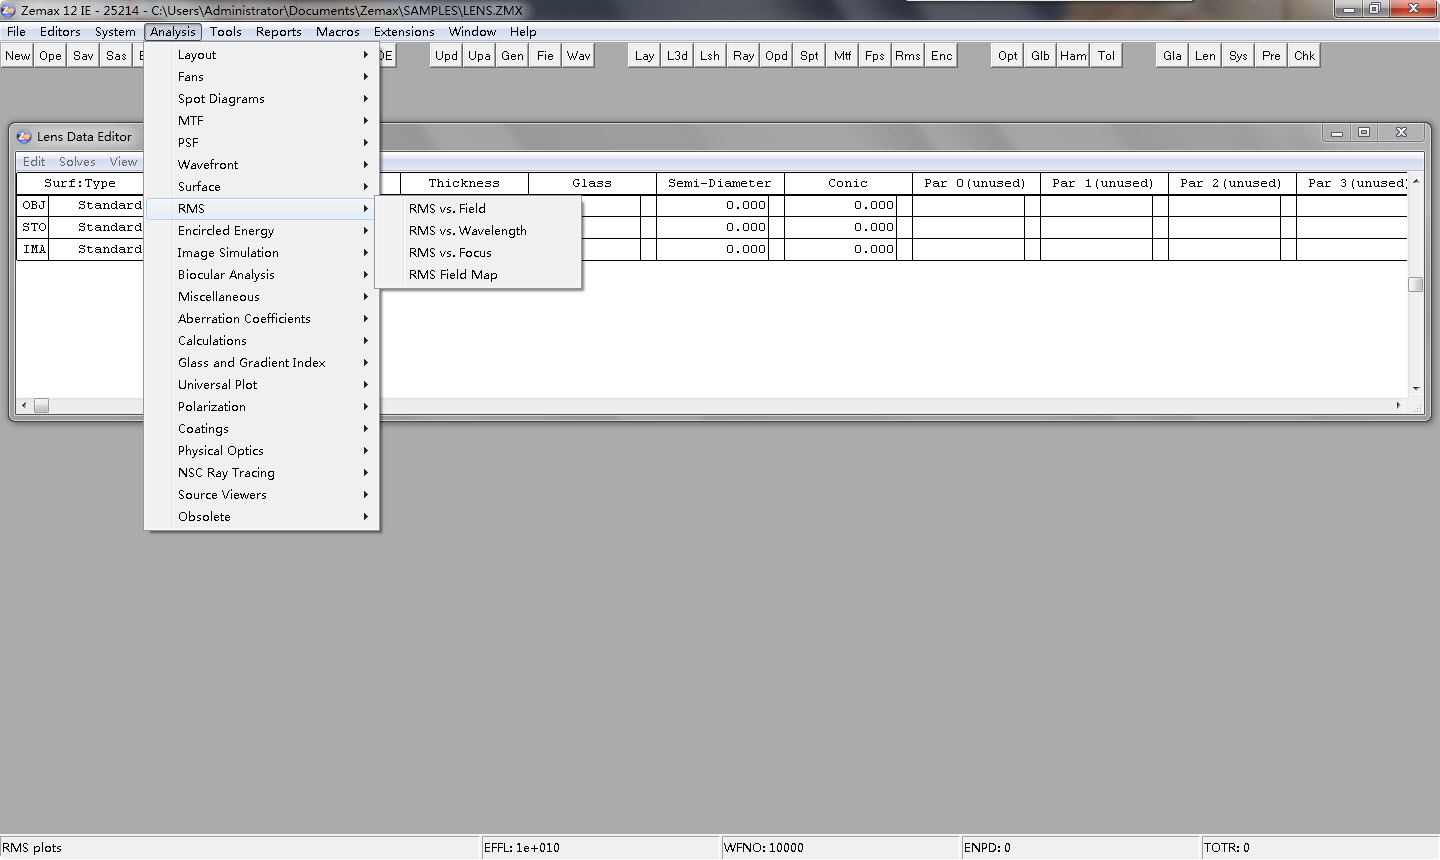
Task: Open the Physical Optics submenu
Action: 261,451
